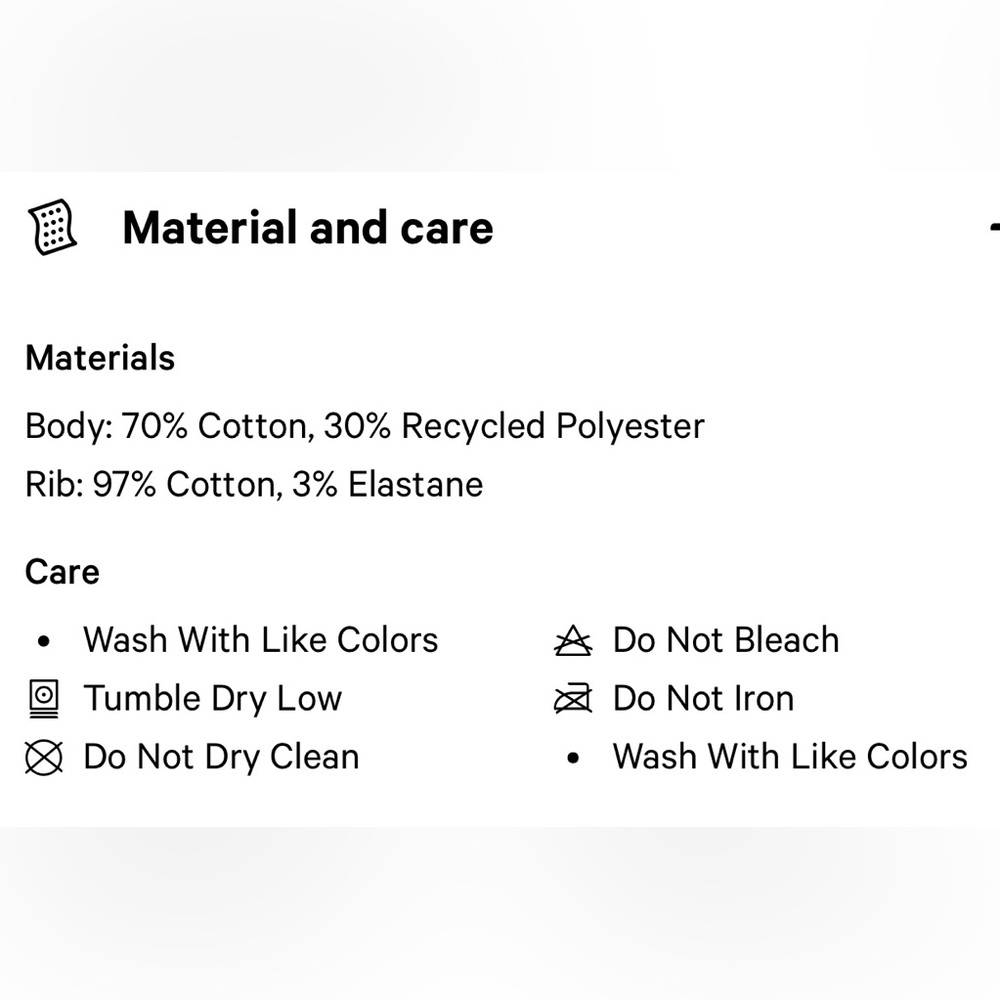1000x1000 pixels.
Task: Click the 'Do Not Iron' label
Action: coord(703,698)
